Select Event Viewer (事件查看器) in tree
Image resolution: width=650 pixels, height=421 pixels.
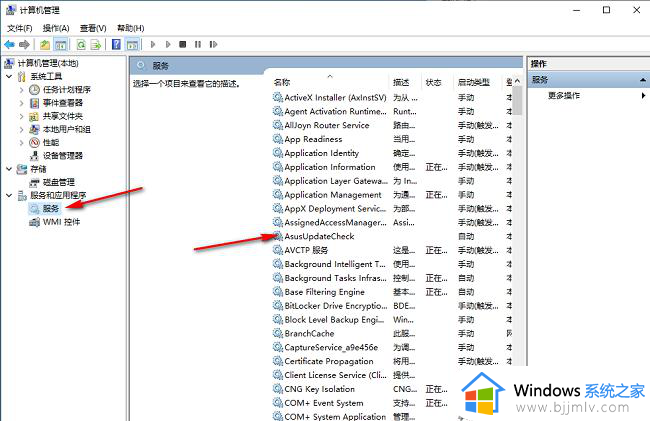63,103
